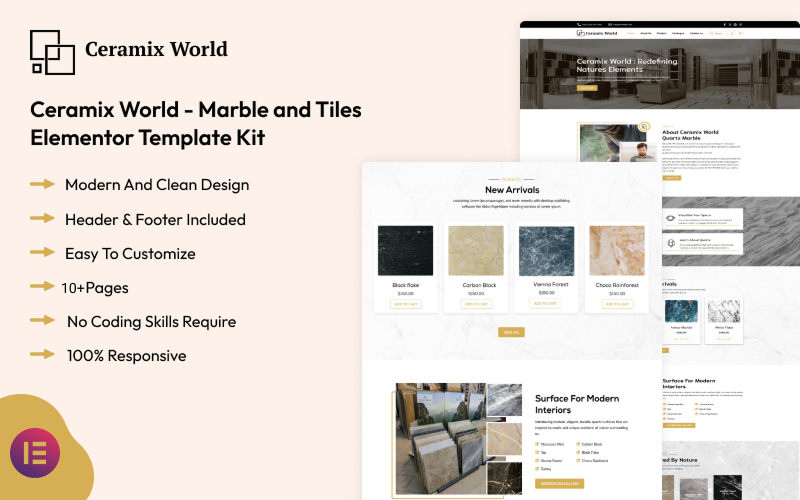The height and width of the screenshot is (500, 800).
Task: Click the header cart icon
Action: pyautogui.click(x=738, y=33)
